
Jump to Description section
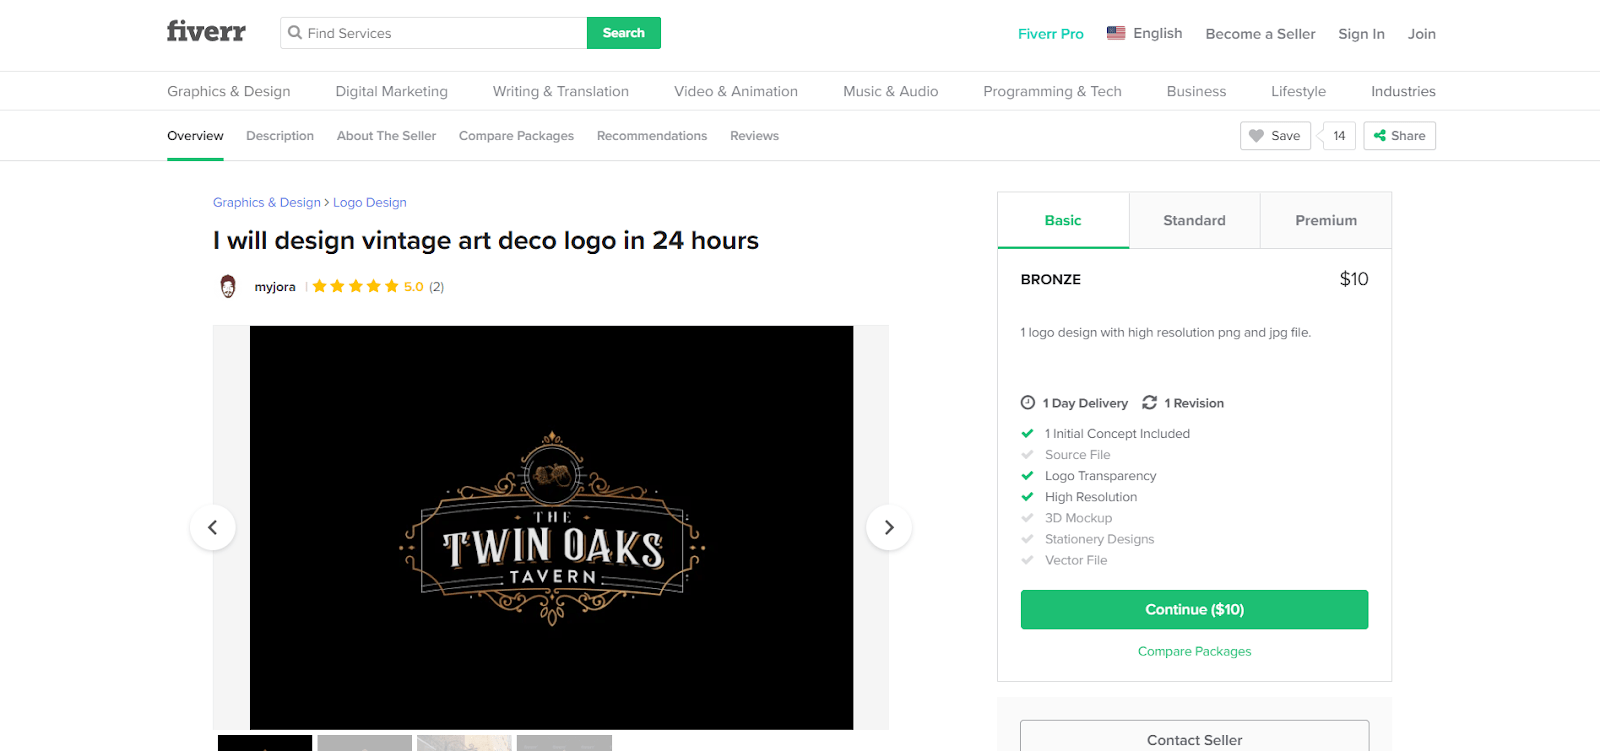click(x=280, y=136)
